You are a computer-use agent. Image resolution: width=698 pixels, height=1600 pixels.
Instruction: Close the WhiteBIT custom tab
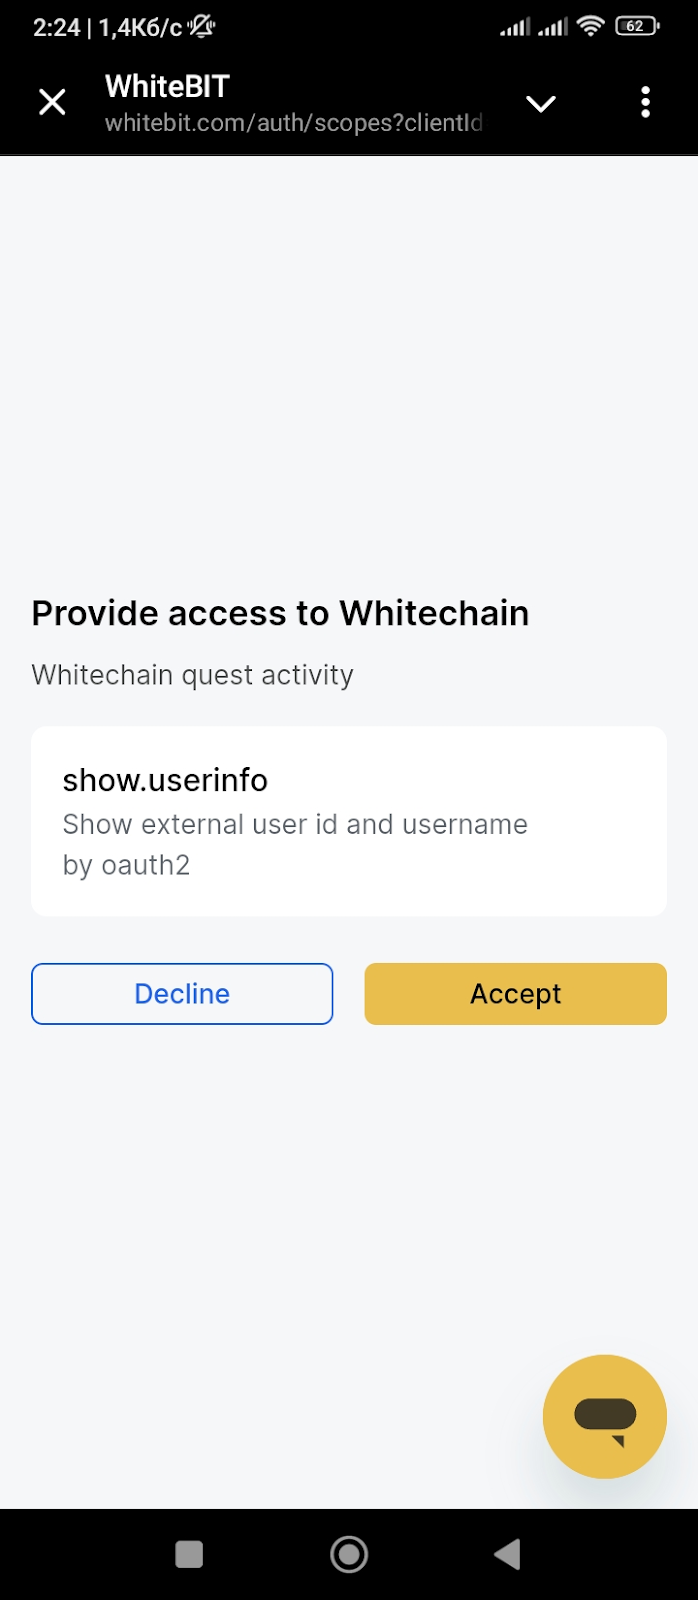click(52, 102)
